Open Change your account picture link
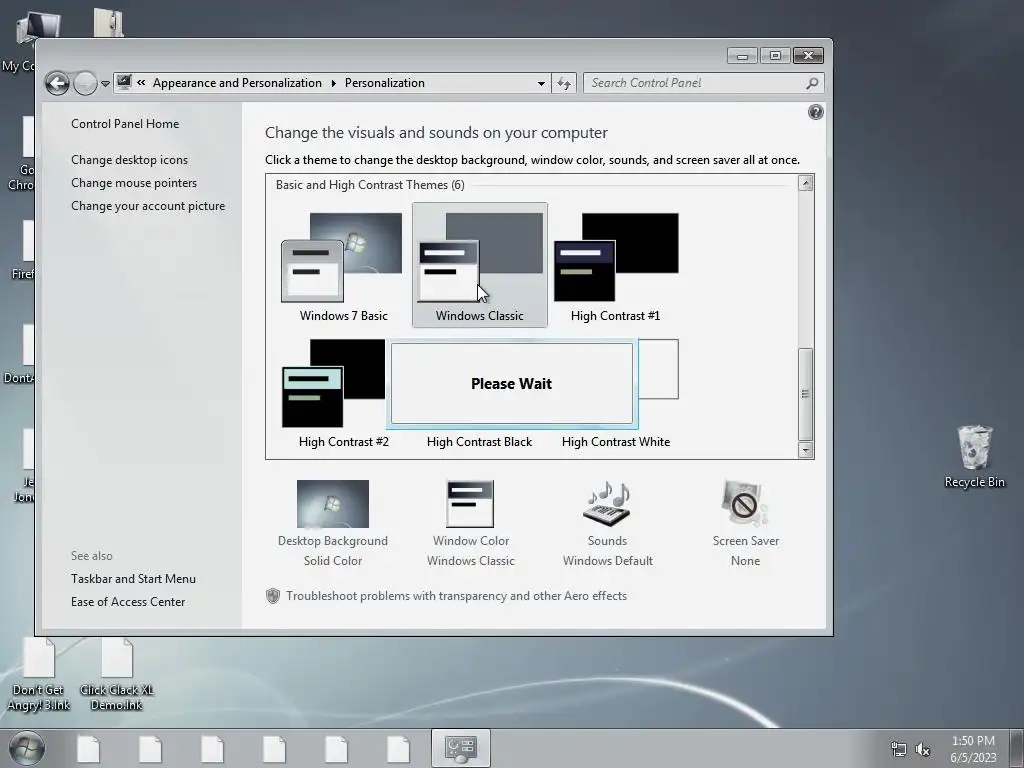The width and height of the screenshot is (1024, 768). [148, 206]
